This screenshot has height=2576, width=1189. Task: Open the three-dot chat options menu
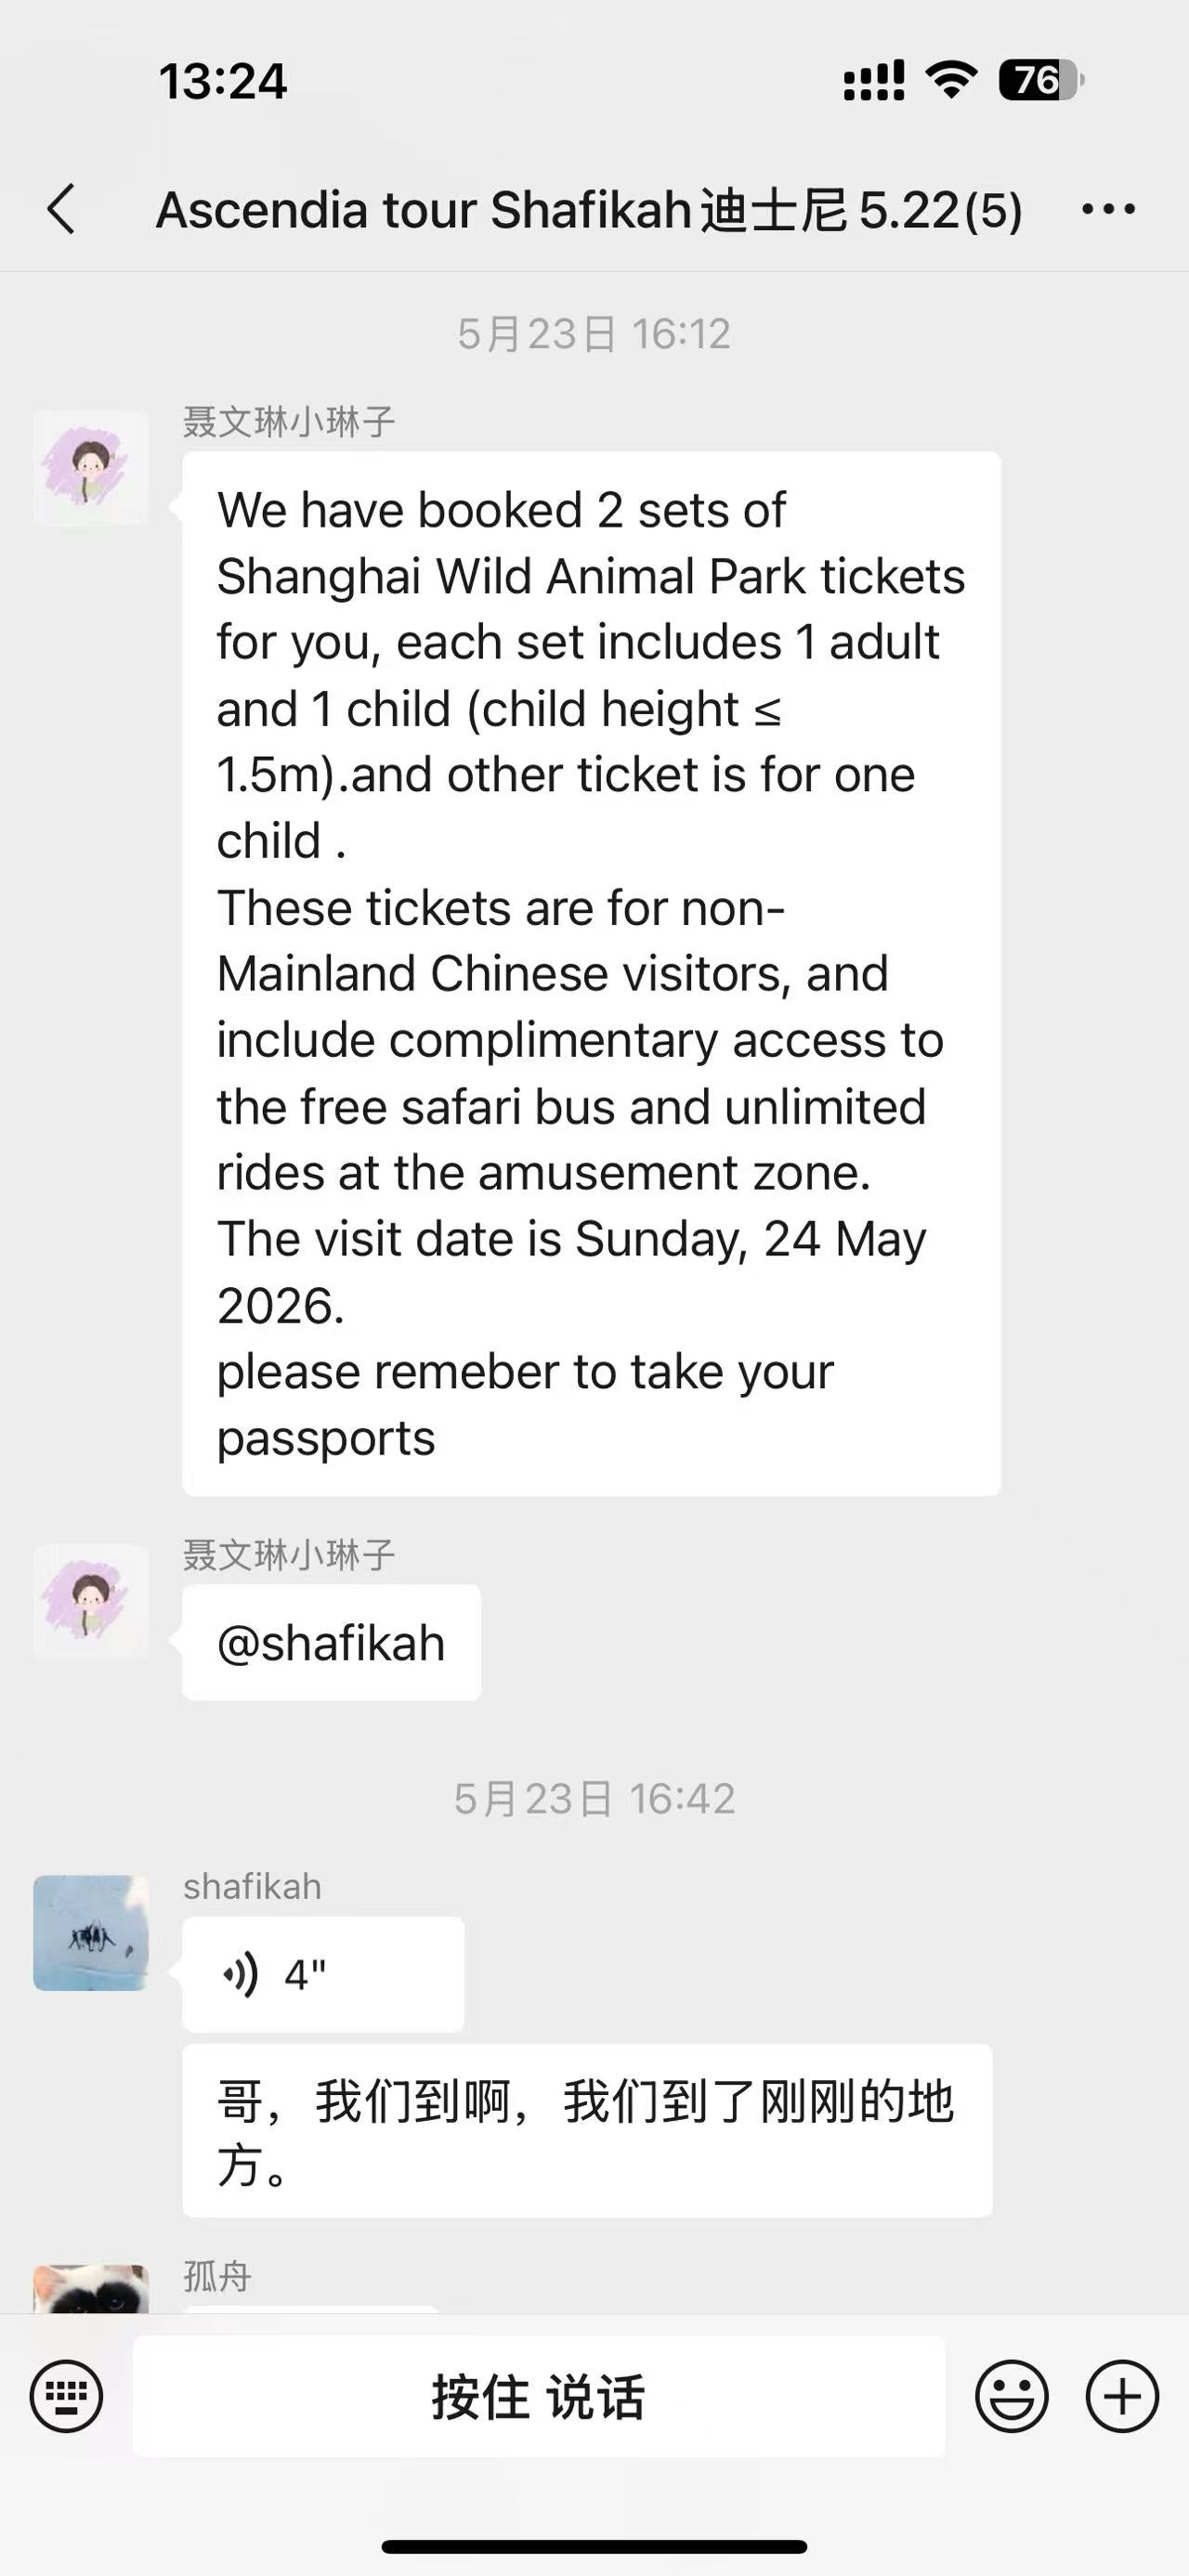pos(1108,209)
